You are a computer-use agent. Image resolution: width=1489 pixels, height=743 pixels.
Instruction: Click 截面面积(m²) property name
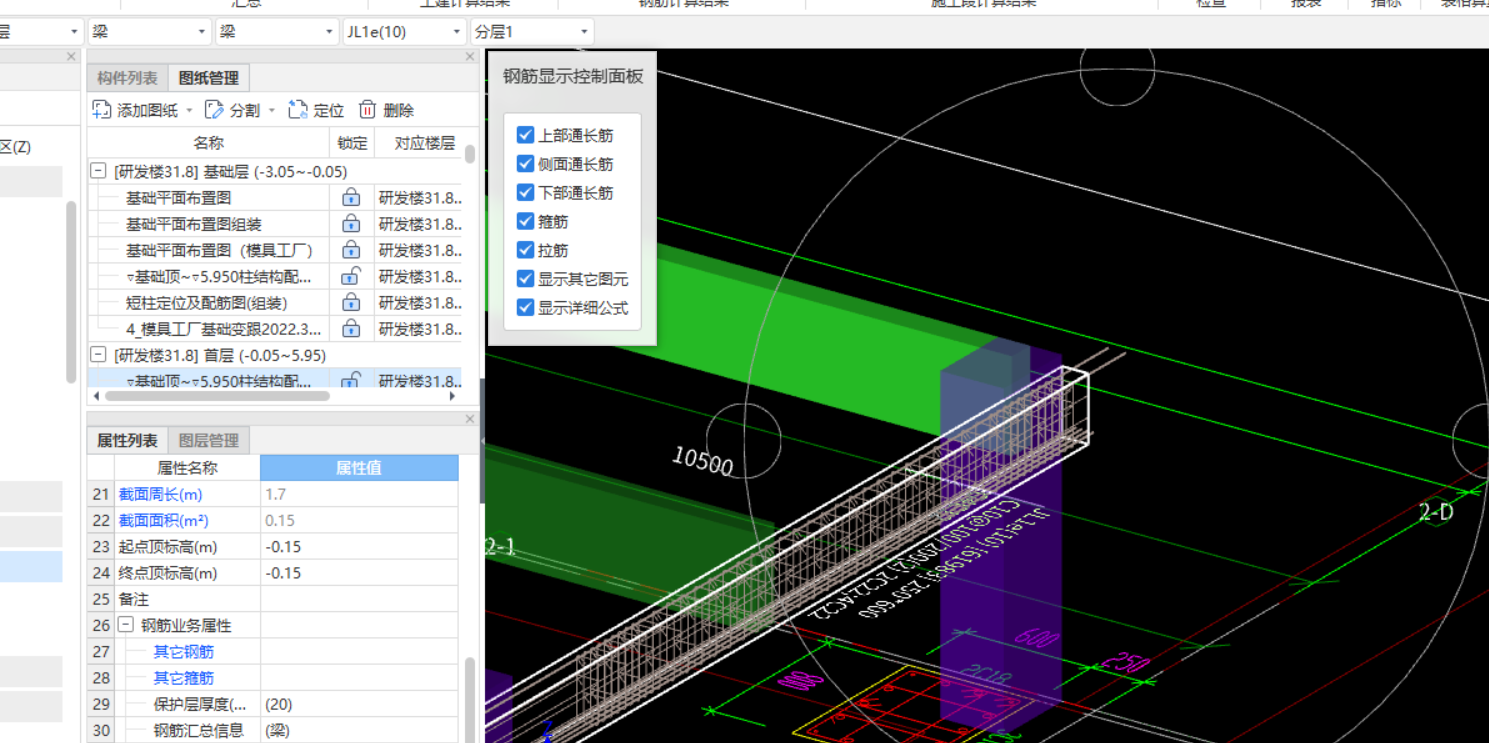click(x=163, y=520)
